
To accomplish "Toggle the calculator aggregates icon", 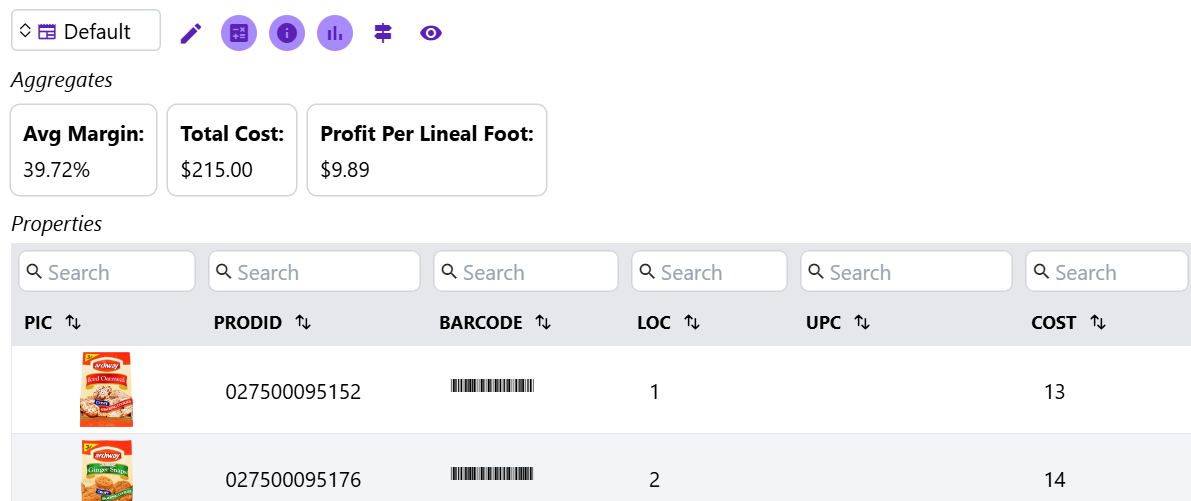I will 239,33.
